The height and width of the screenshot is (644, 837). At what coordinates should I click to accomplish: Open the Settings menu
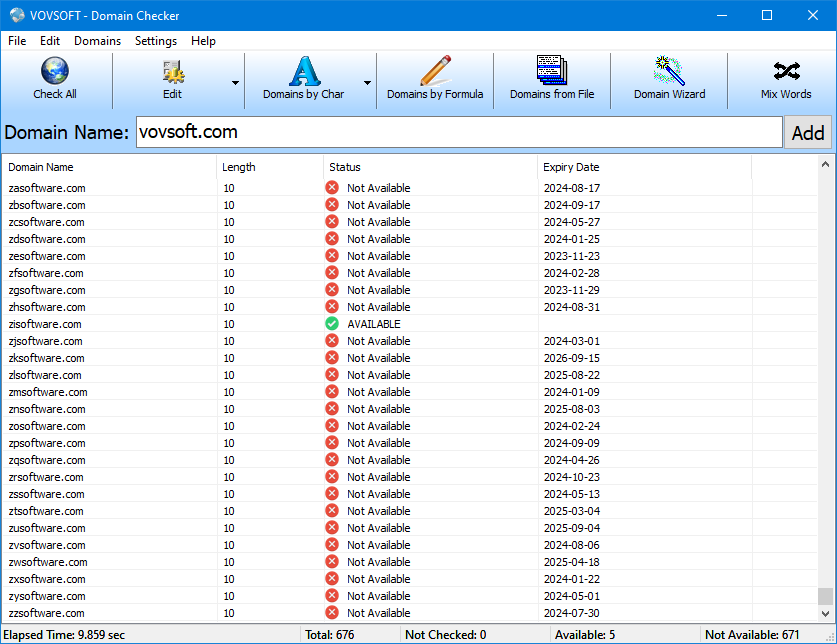point(156,41)
